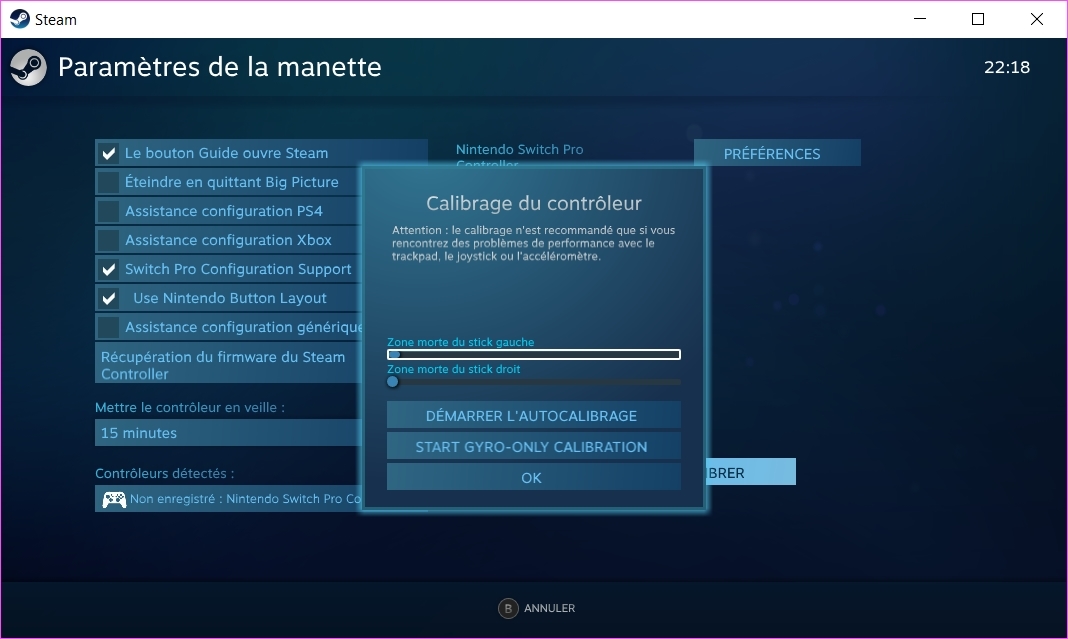Minimize the Steam window
This screenshot has width=1068, height=639.
pyautogui.click(x=920, y=19)
